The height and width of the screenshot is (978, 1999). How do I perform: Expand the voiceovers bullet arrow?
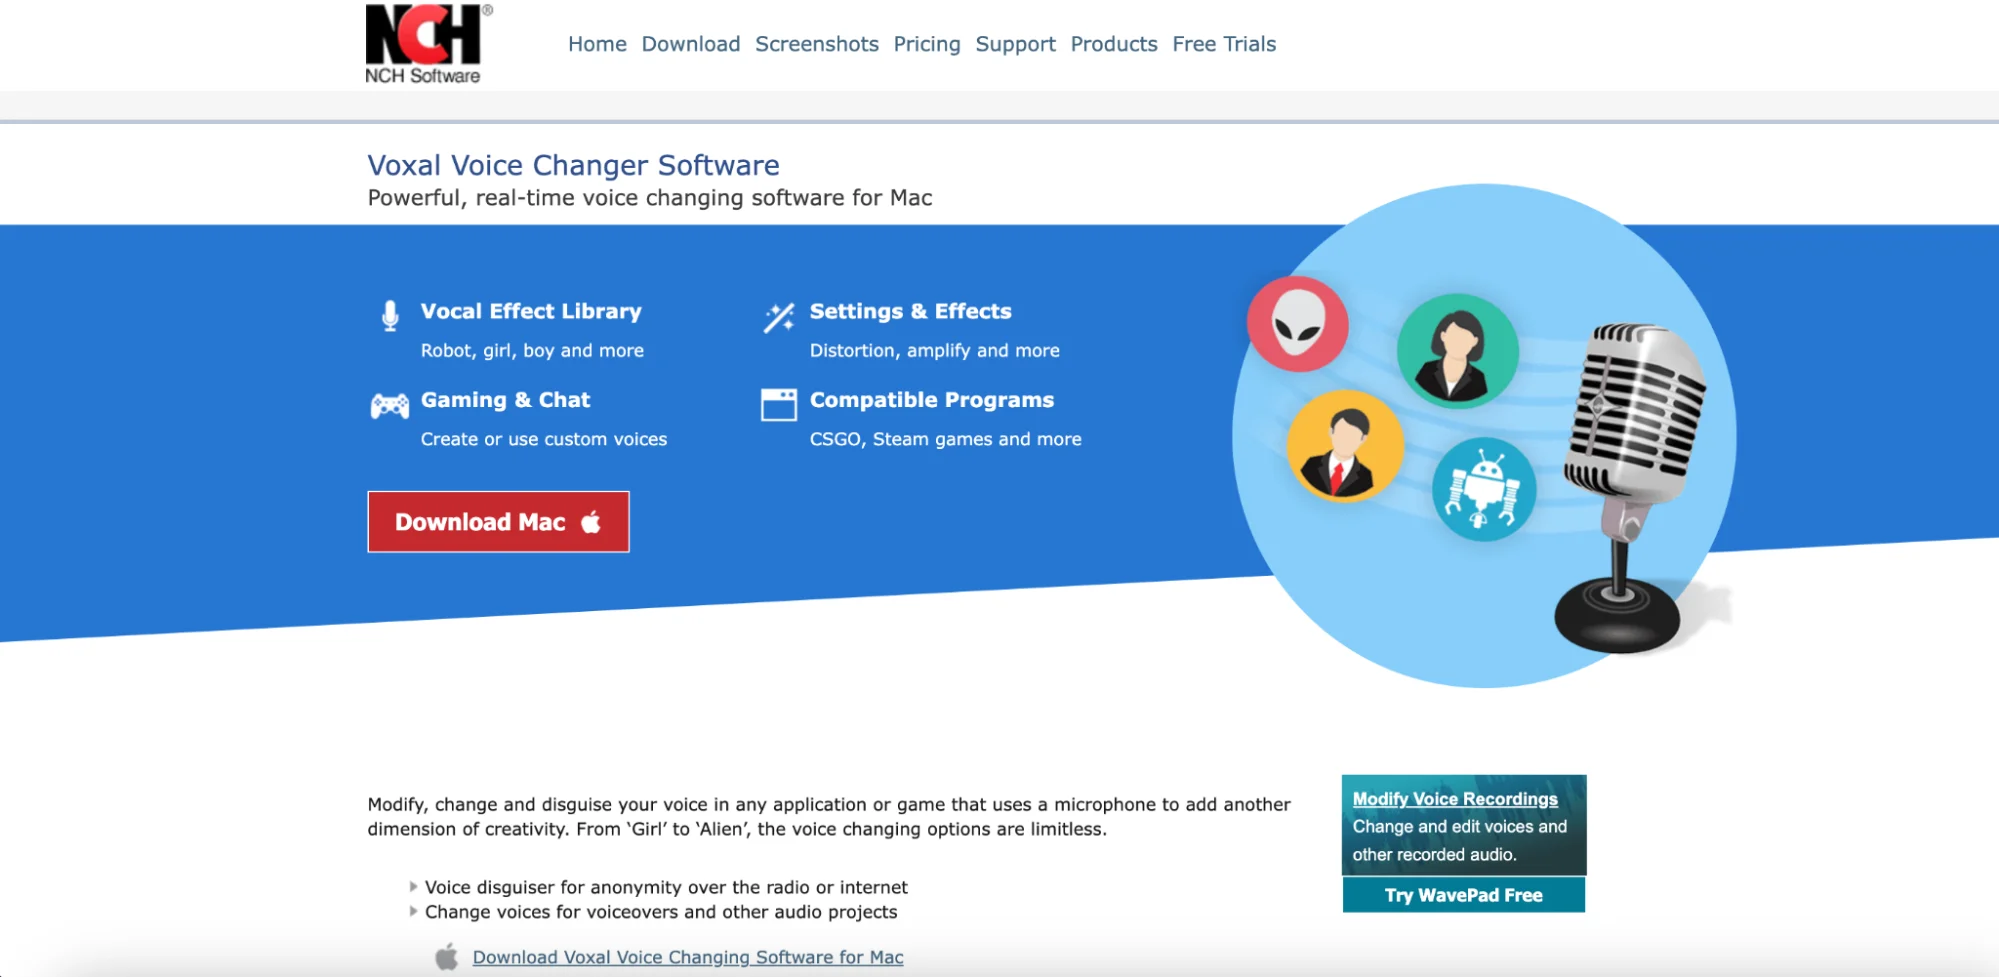[x=413, y=910]
